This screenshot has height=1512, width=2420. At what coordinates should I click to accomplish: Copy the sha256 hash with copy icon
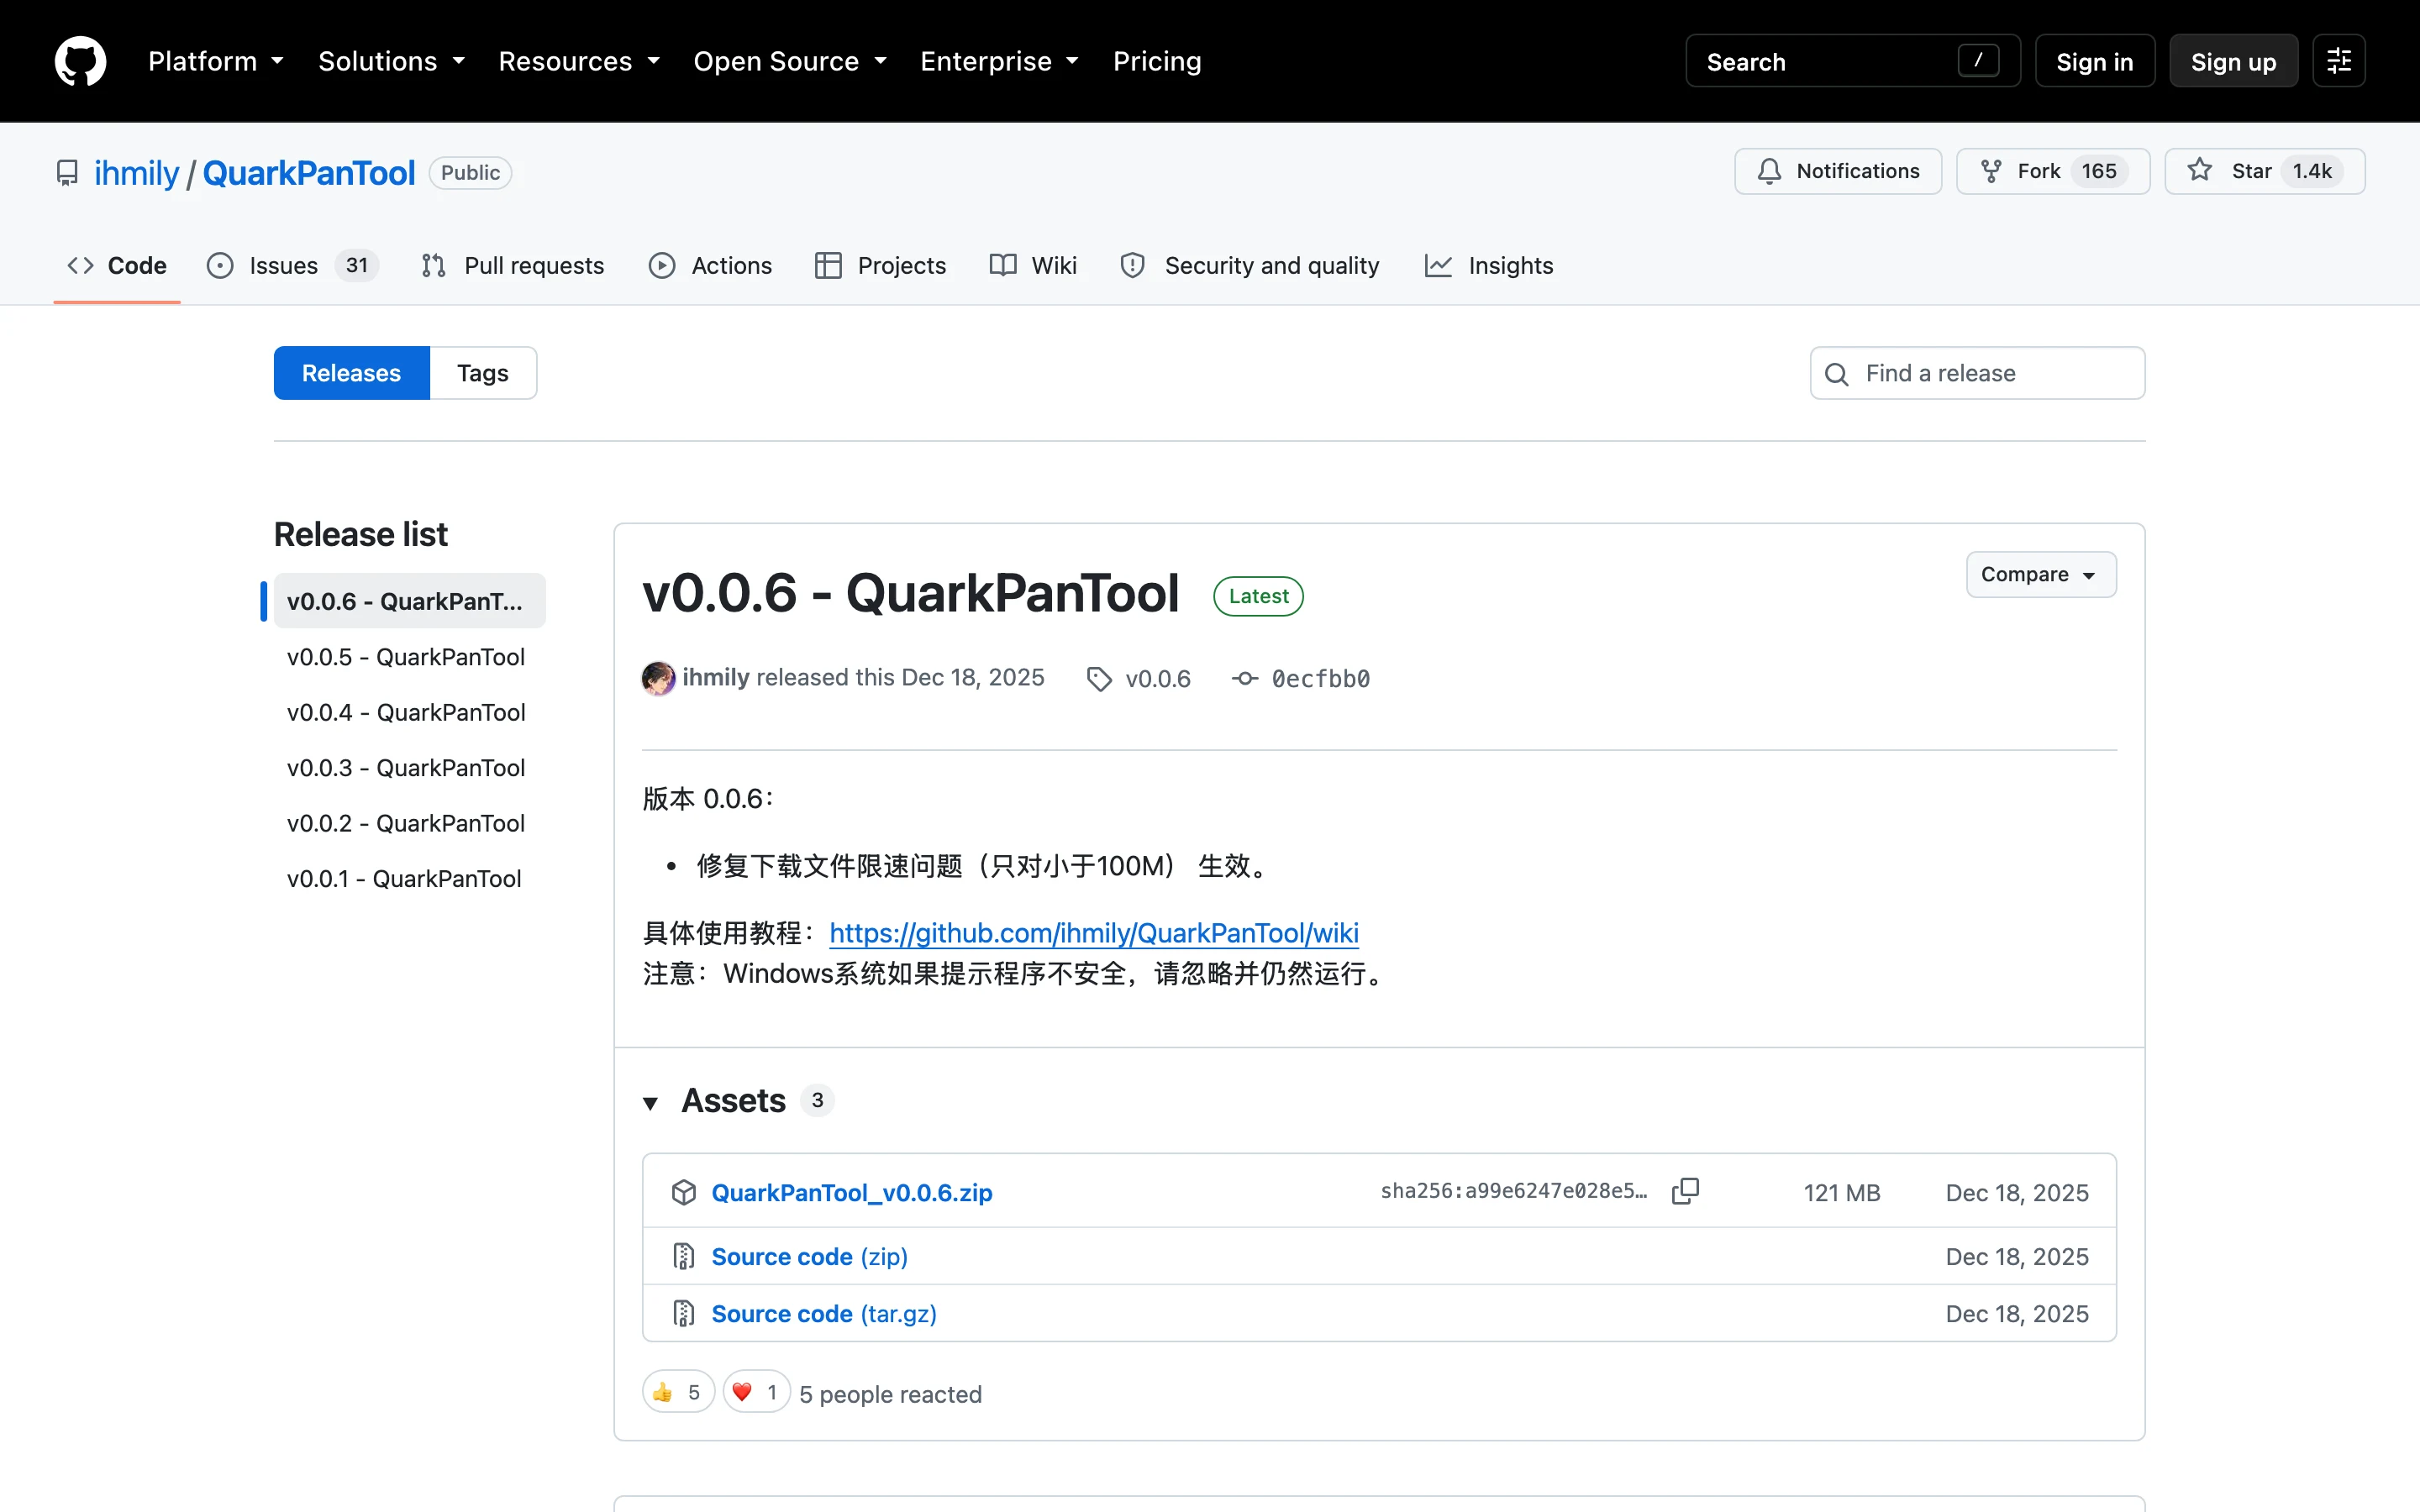(1685, 1191)
